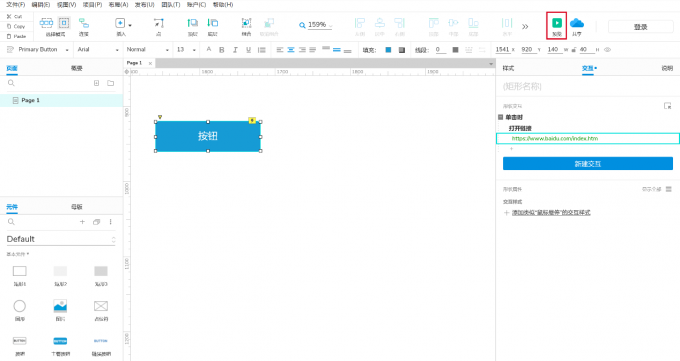Switch to the 母版 masters tab
The image size is (680, 361).
77,207
